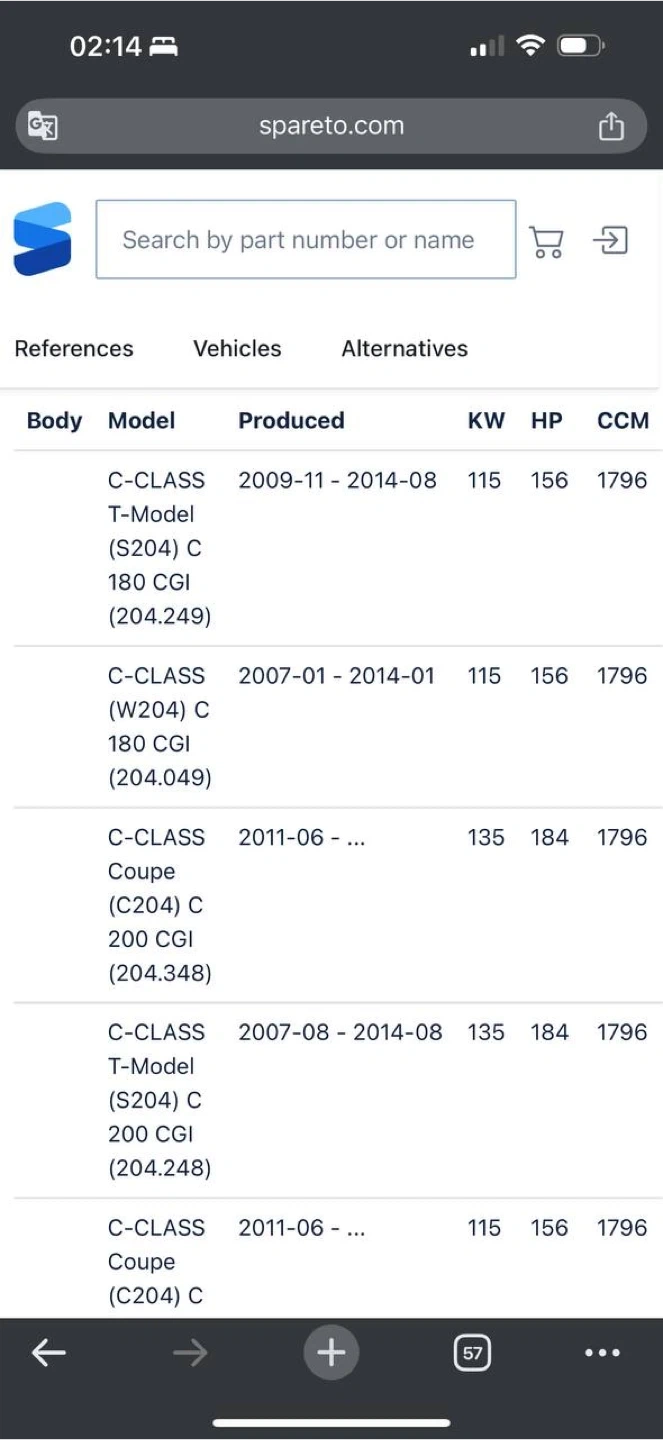Tap the CCM column header
Viewport: 663px width, 1440px height.
(x=623, y=421)
